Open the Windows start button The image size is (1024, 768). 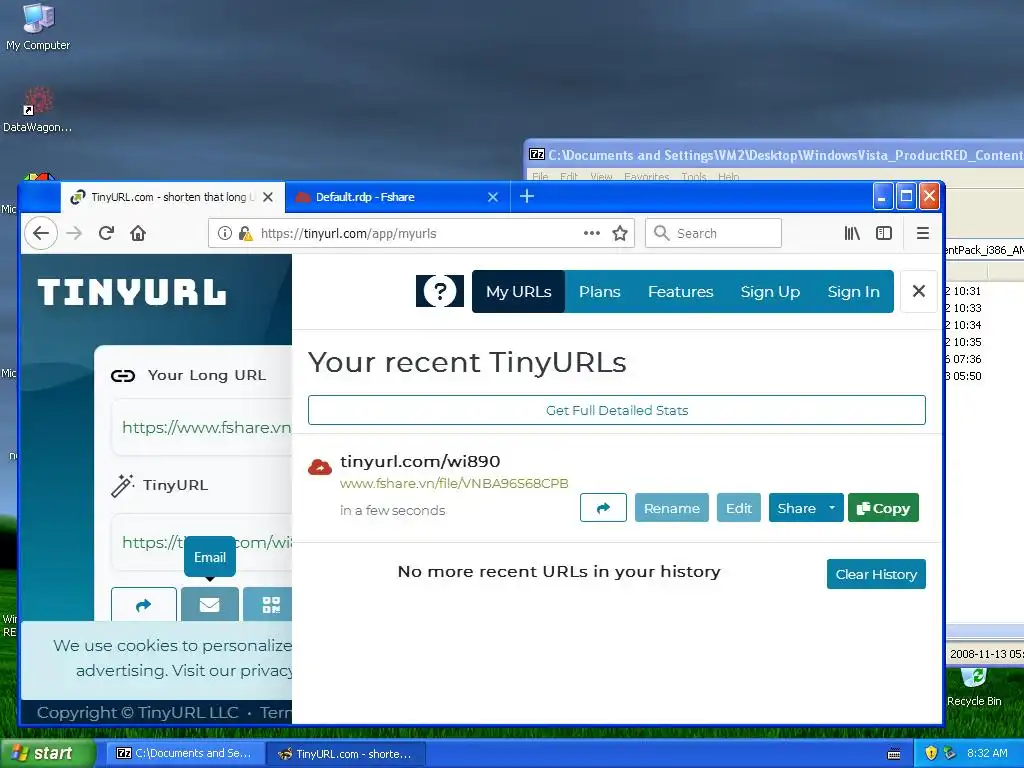coord(47,753)
